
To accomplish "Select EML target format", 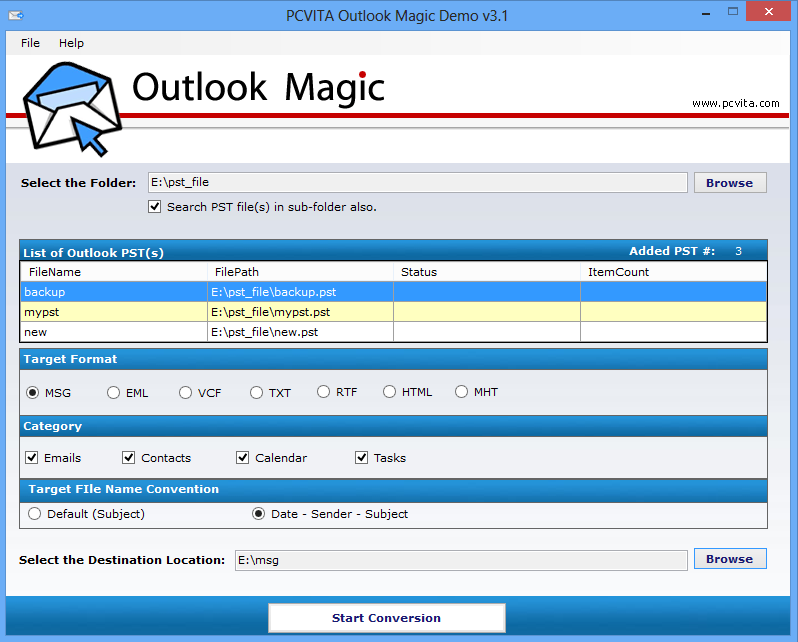I will 113,393.
